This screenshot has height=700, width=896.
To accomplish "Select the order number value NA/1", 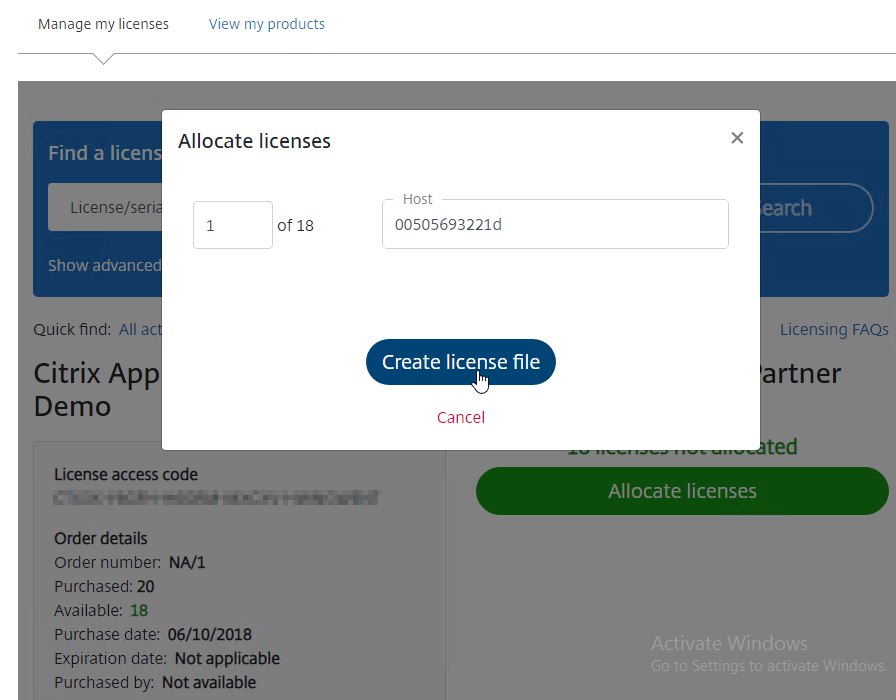I will [x=187, y=563].
